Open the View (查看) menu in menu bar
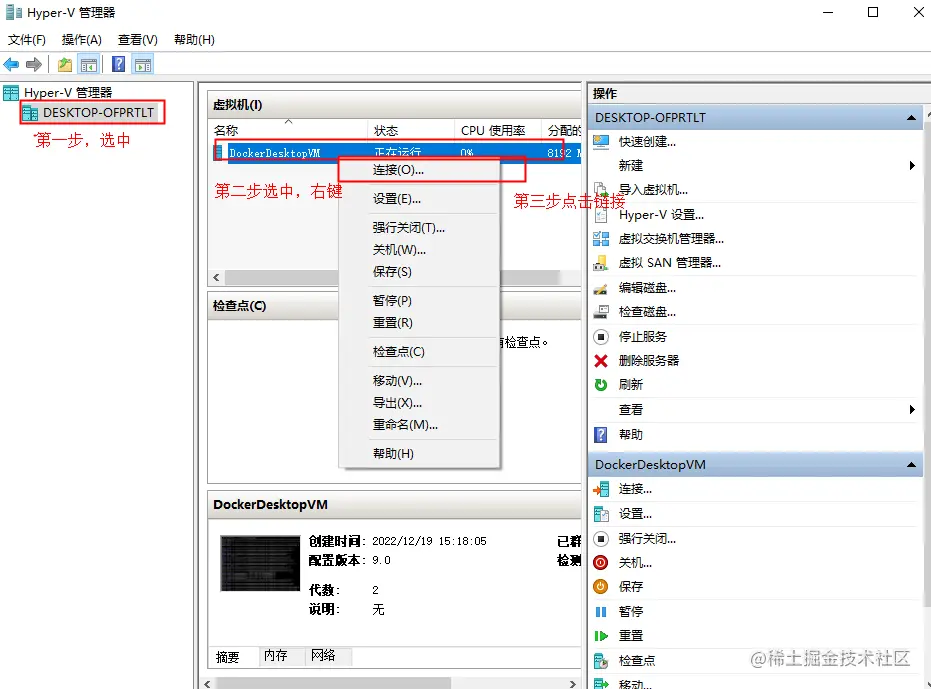The image size is (931, 689). coord(138,40)
